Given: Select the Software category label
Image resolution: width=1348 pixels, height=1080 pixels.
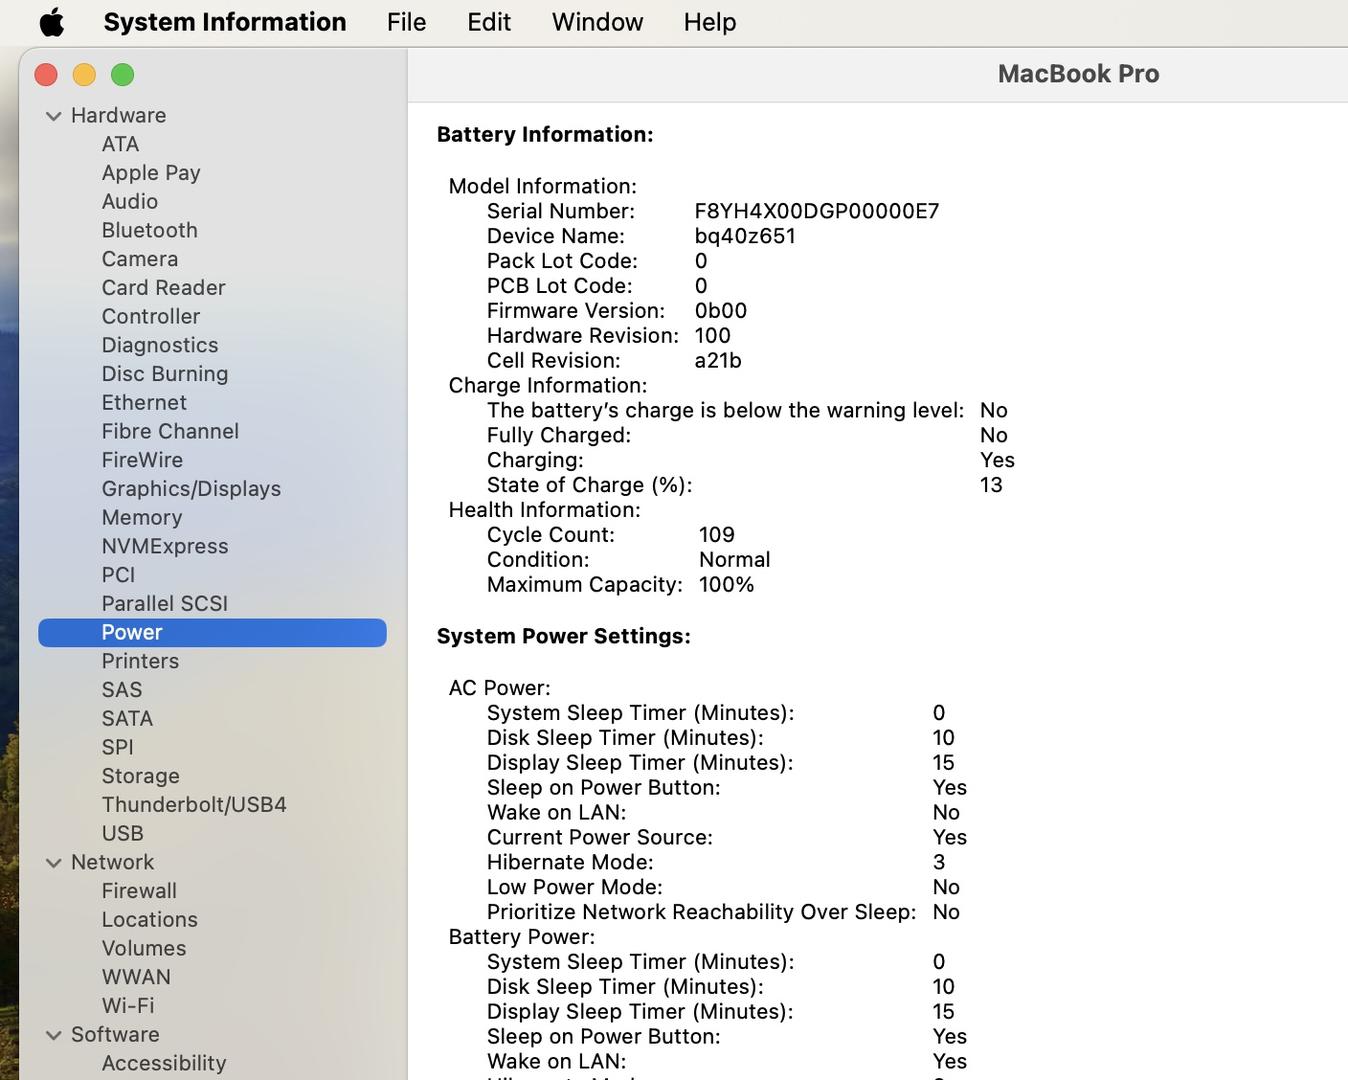Looking at the screenshot, I should 115,1034.
